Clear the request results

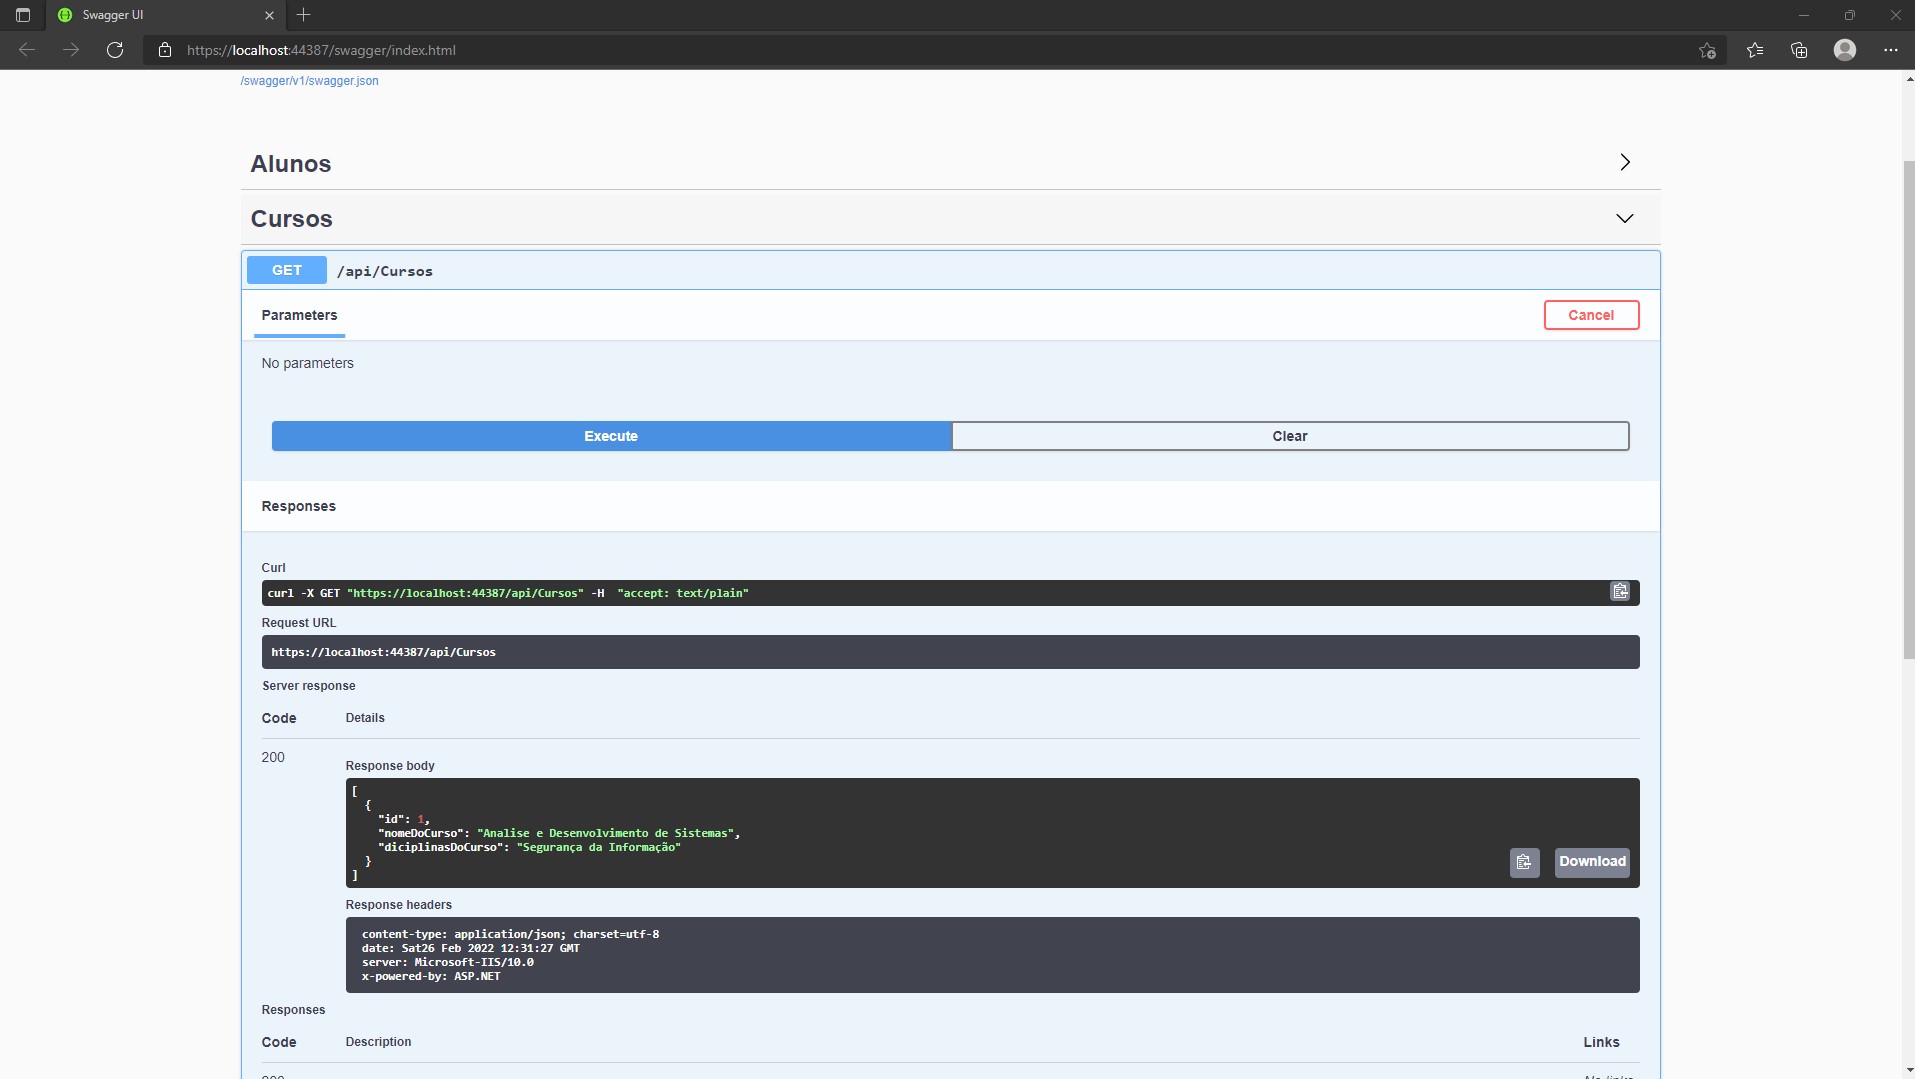tap(1290, 436)
